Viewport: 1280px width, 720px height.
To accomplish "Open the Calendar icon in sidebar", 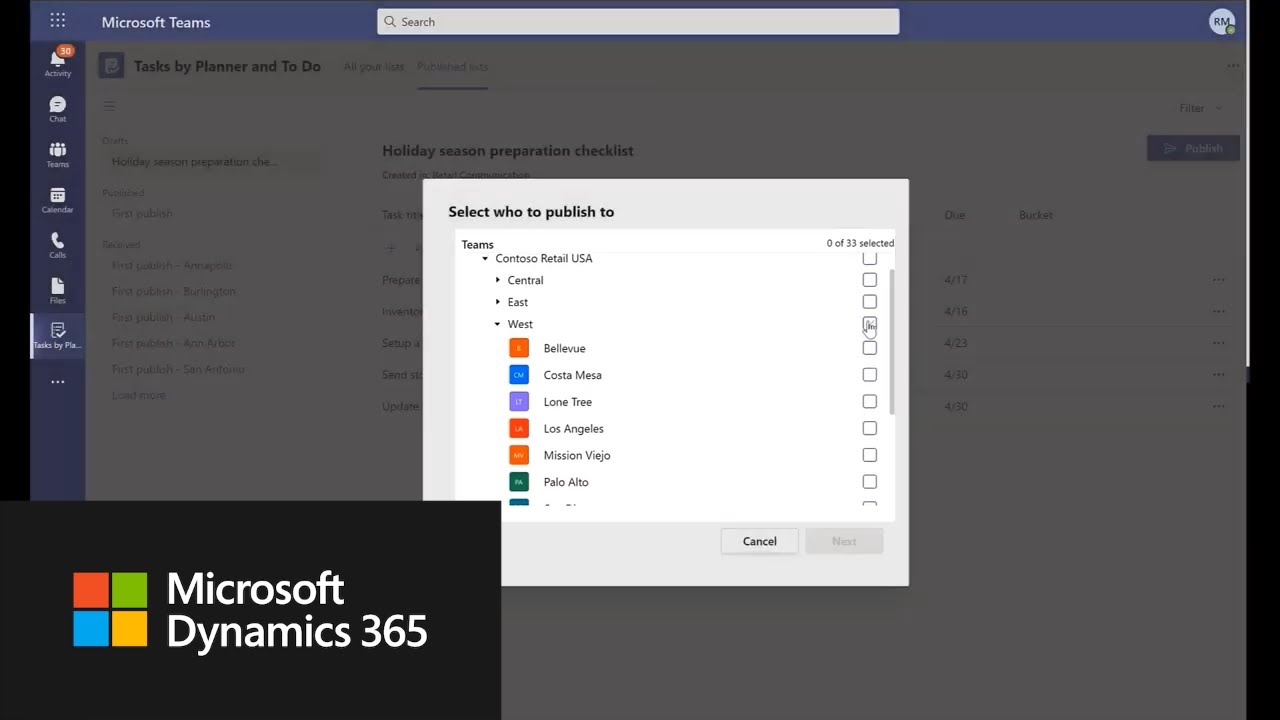I will pyautogui.click(x=58, y=200).
